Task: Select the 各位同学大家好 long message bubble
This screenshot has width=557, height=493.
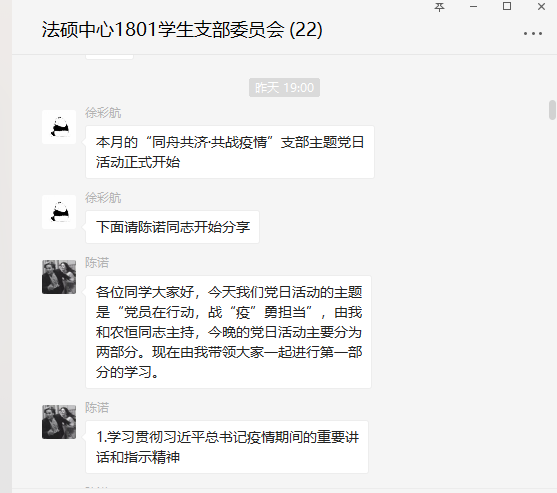Action: click(228, 332)
